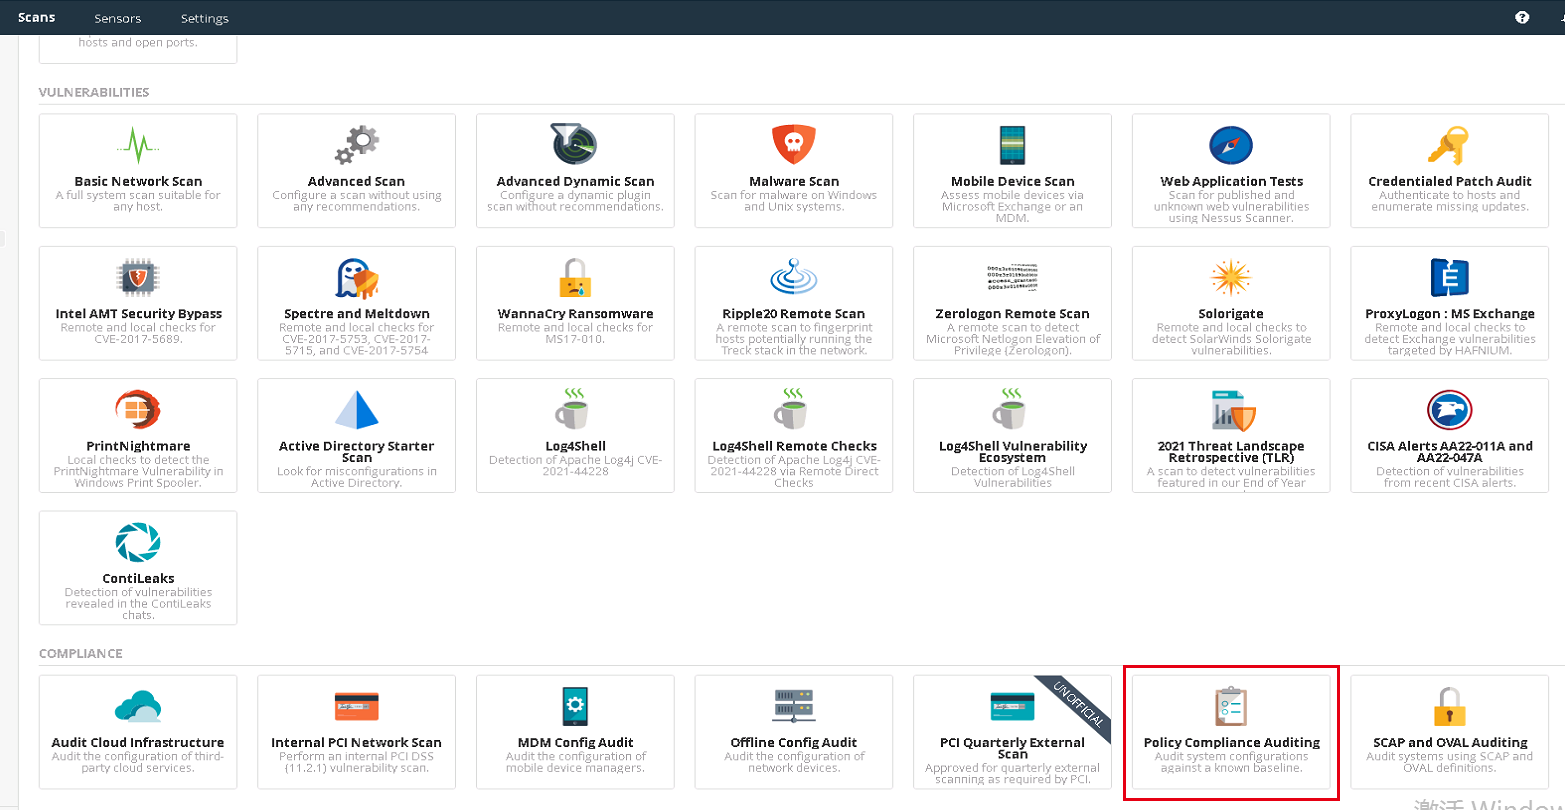Click the MDM Config Audit description text
The width and height of the screenshot is (1565, 810).
pyautogui.click(x=575, y=762)
